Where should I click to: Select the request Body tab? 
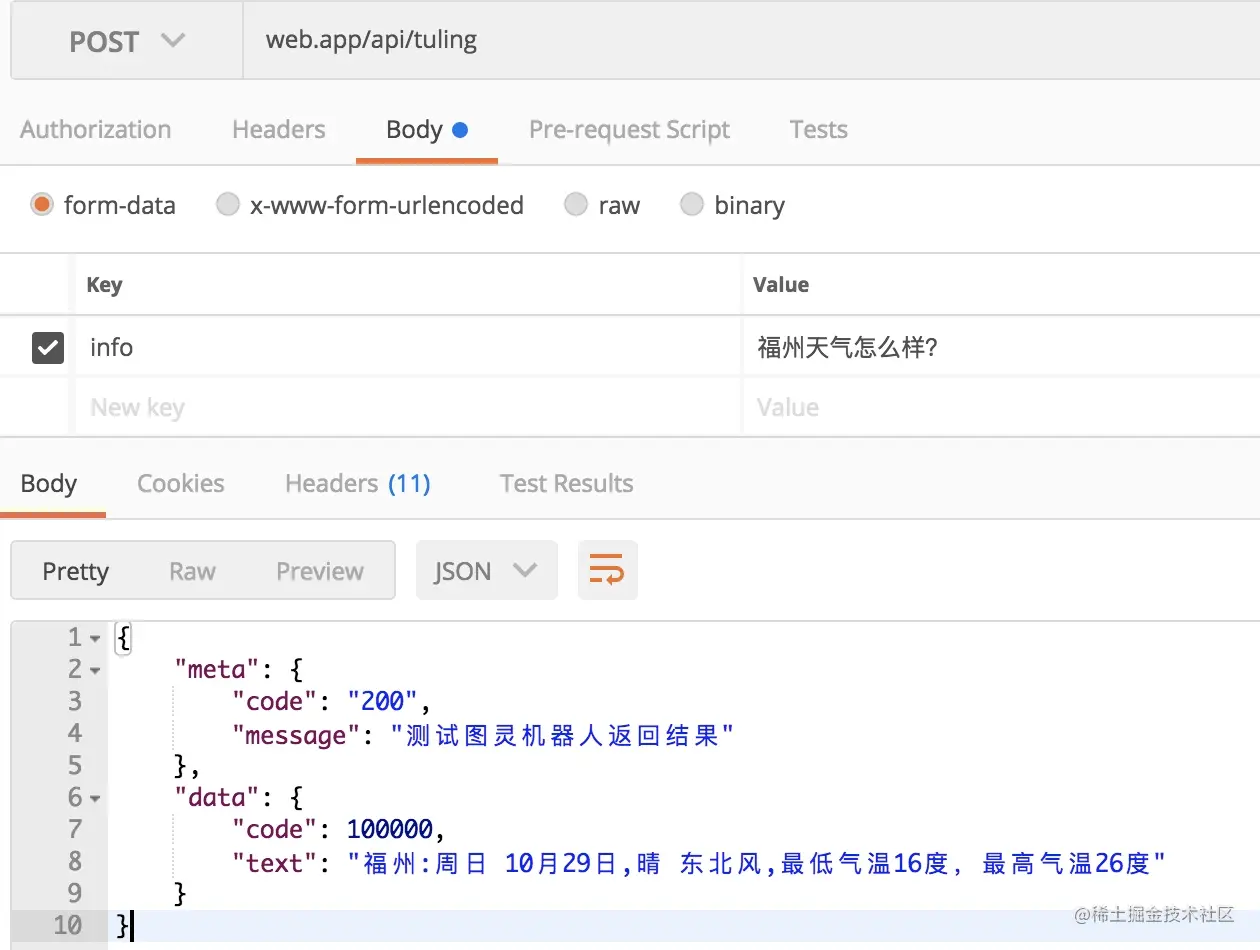(427, 130)
